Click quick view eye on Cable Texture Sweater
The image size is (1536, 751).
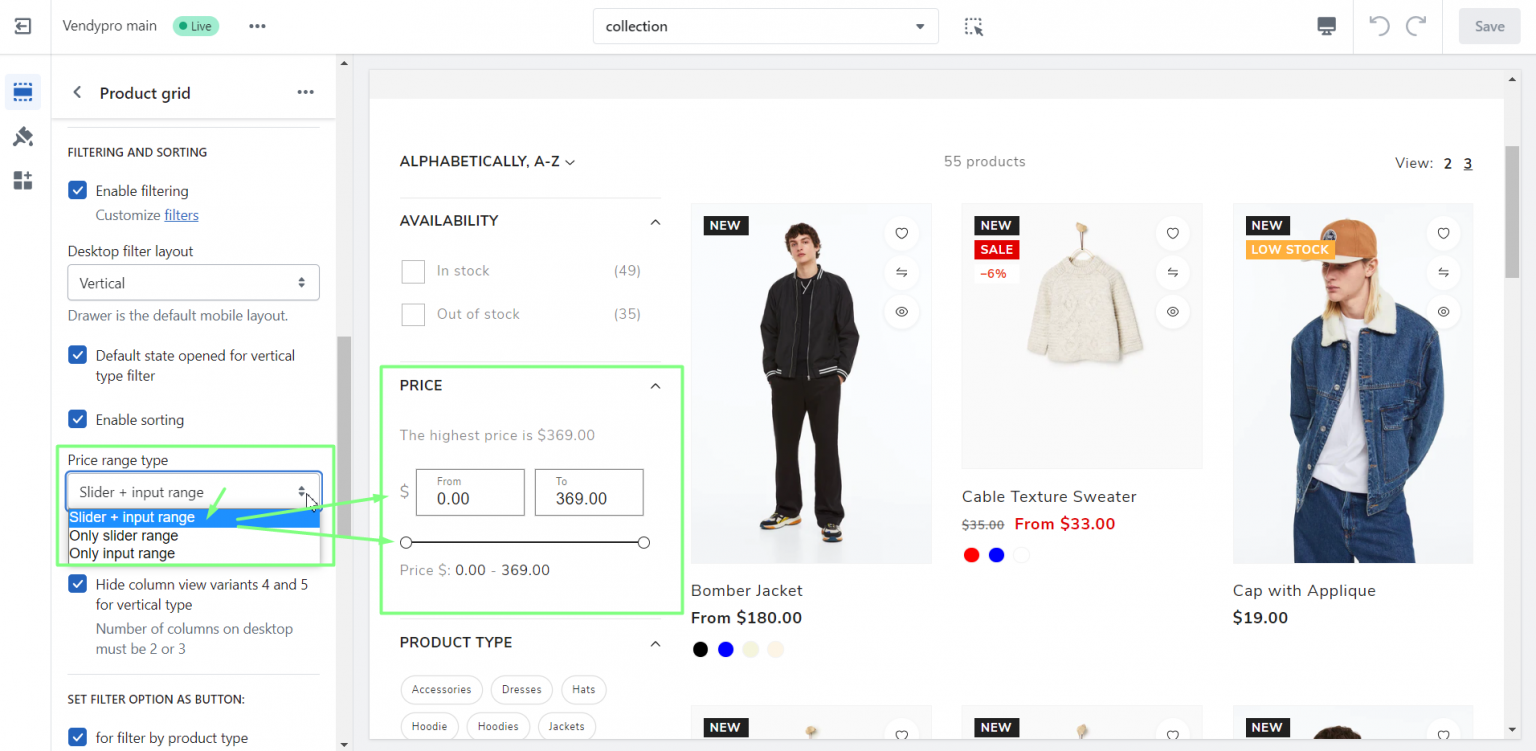1172,312
